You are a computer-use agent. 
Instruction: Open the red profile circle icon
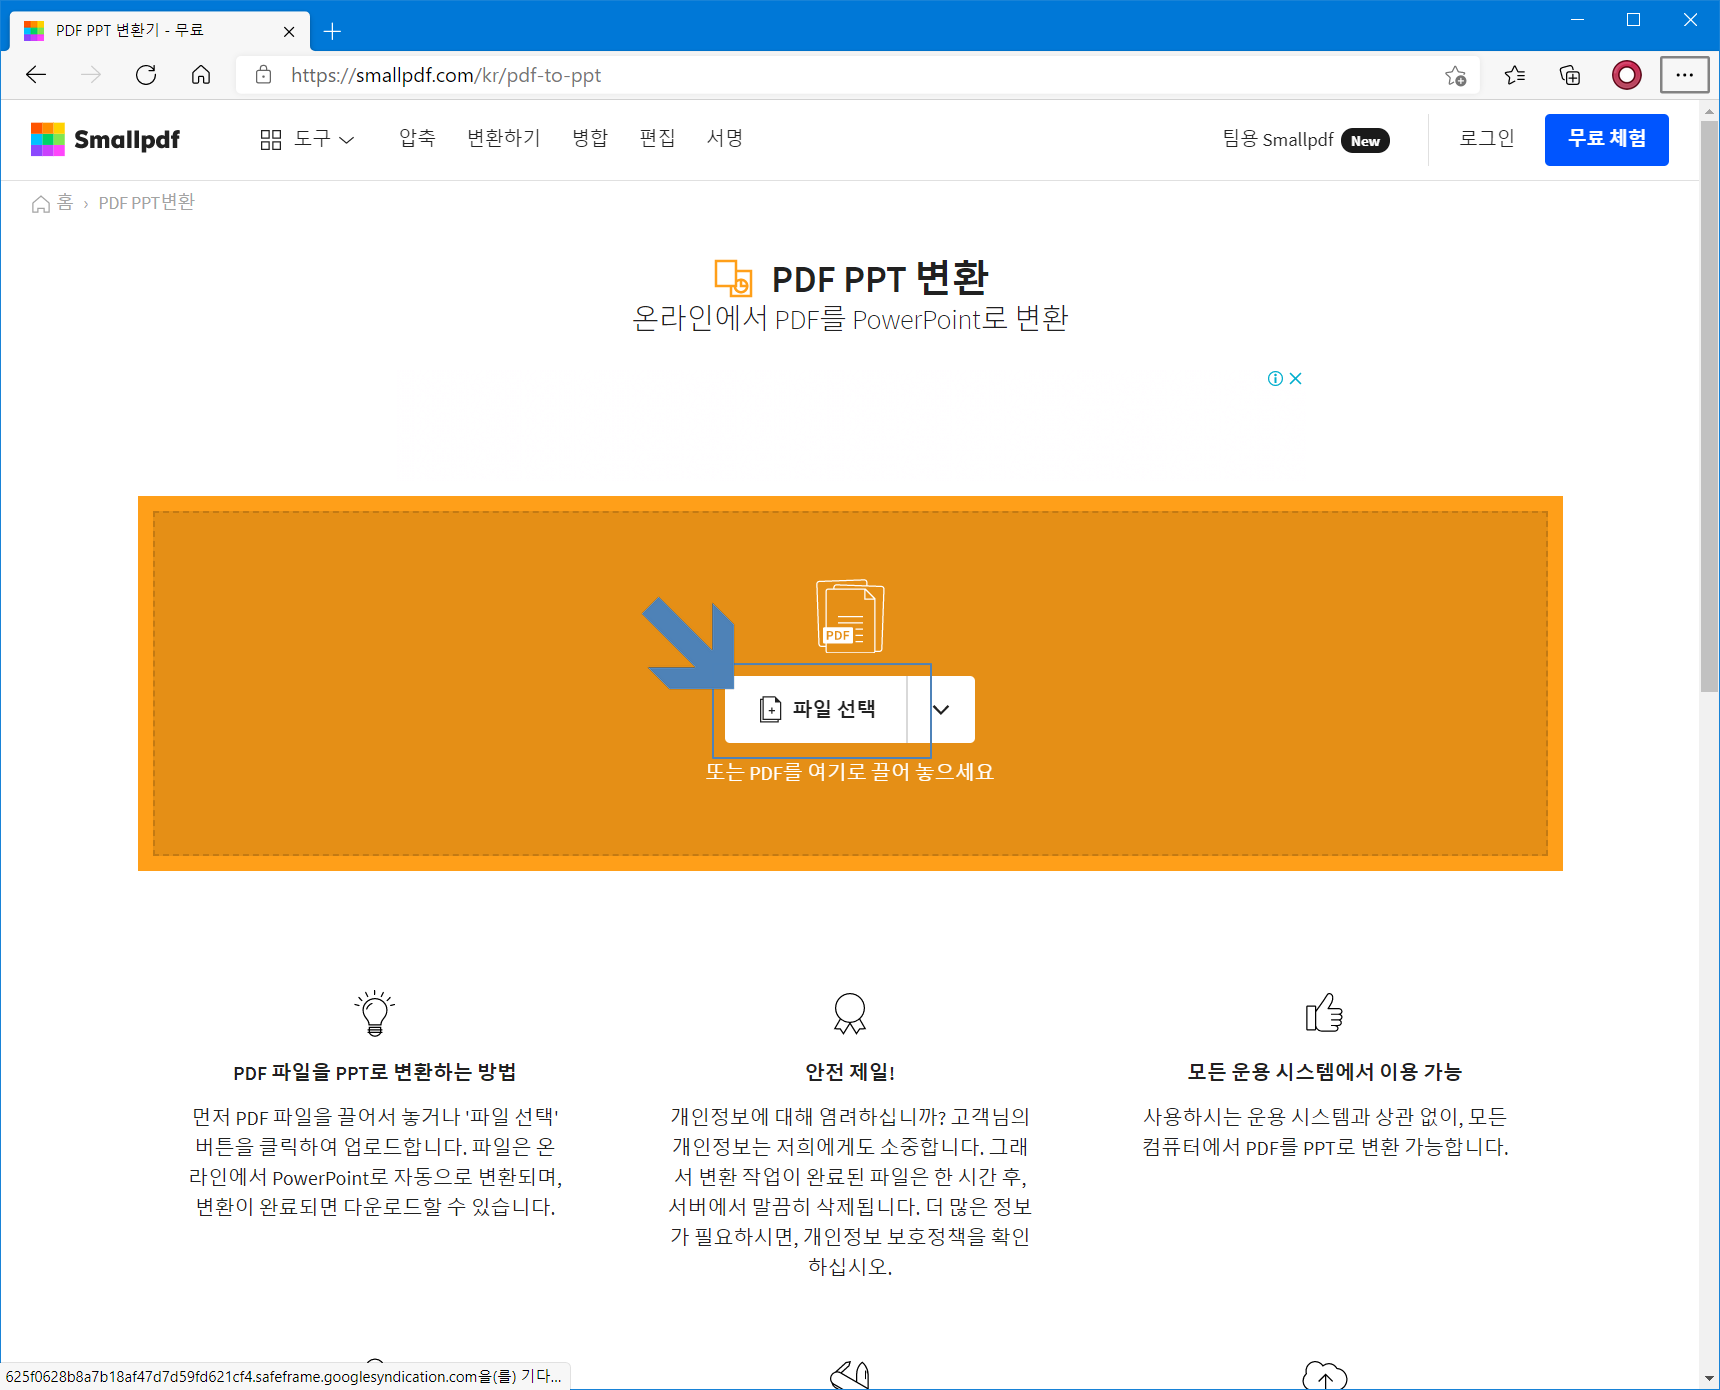1627,75
